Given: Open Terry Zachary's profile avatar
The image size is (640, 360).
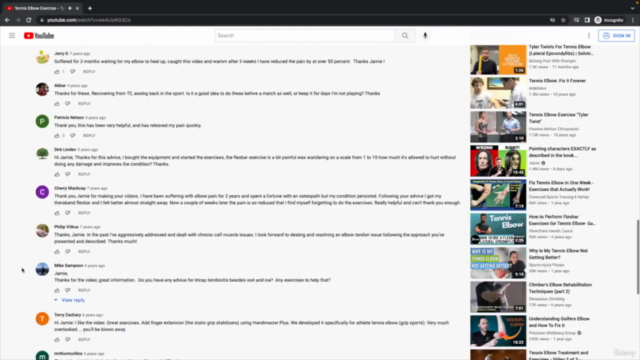Looking at the screenshot, I should [42, 319].
